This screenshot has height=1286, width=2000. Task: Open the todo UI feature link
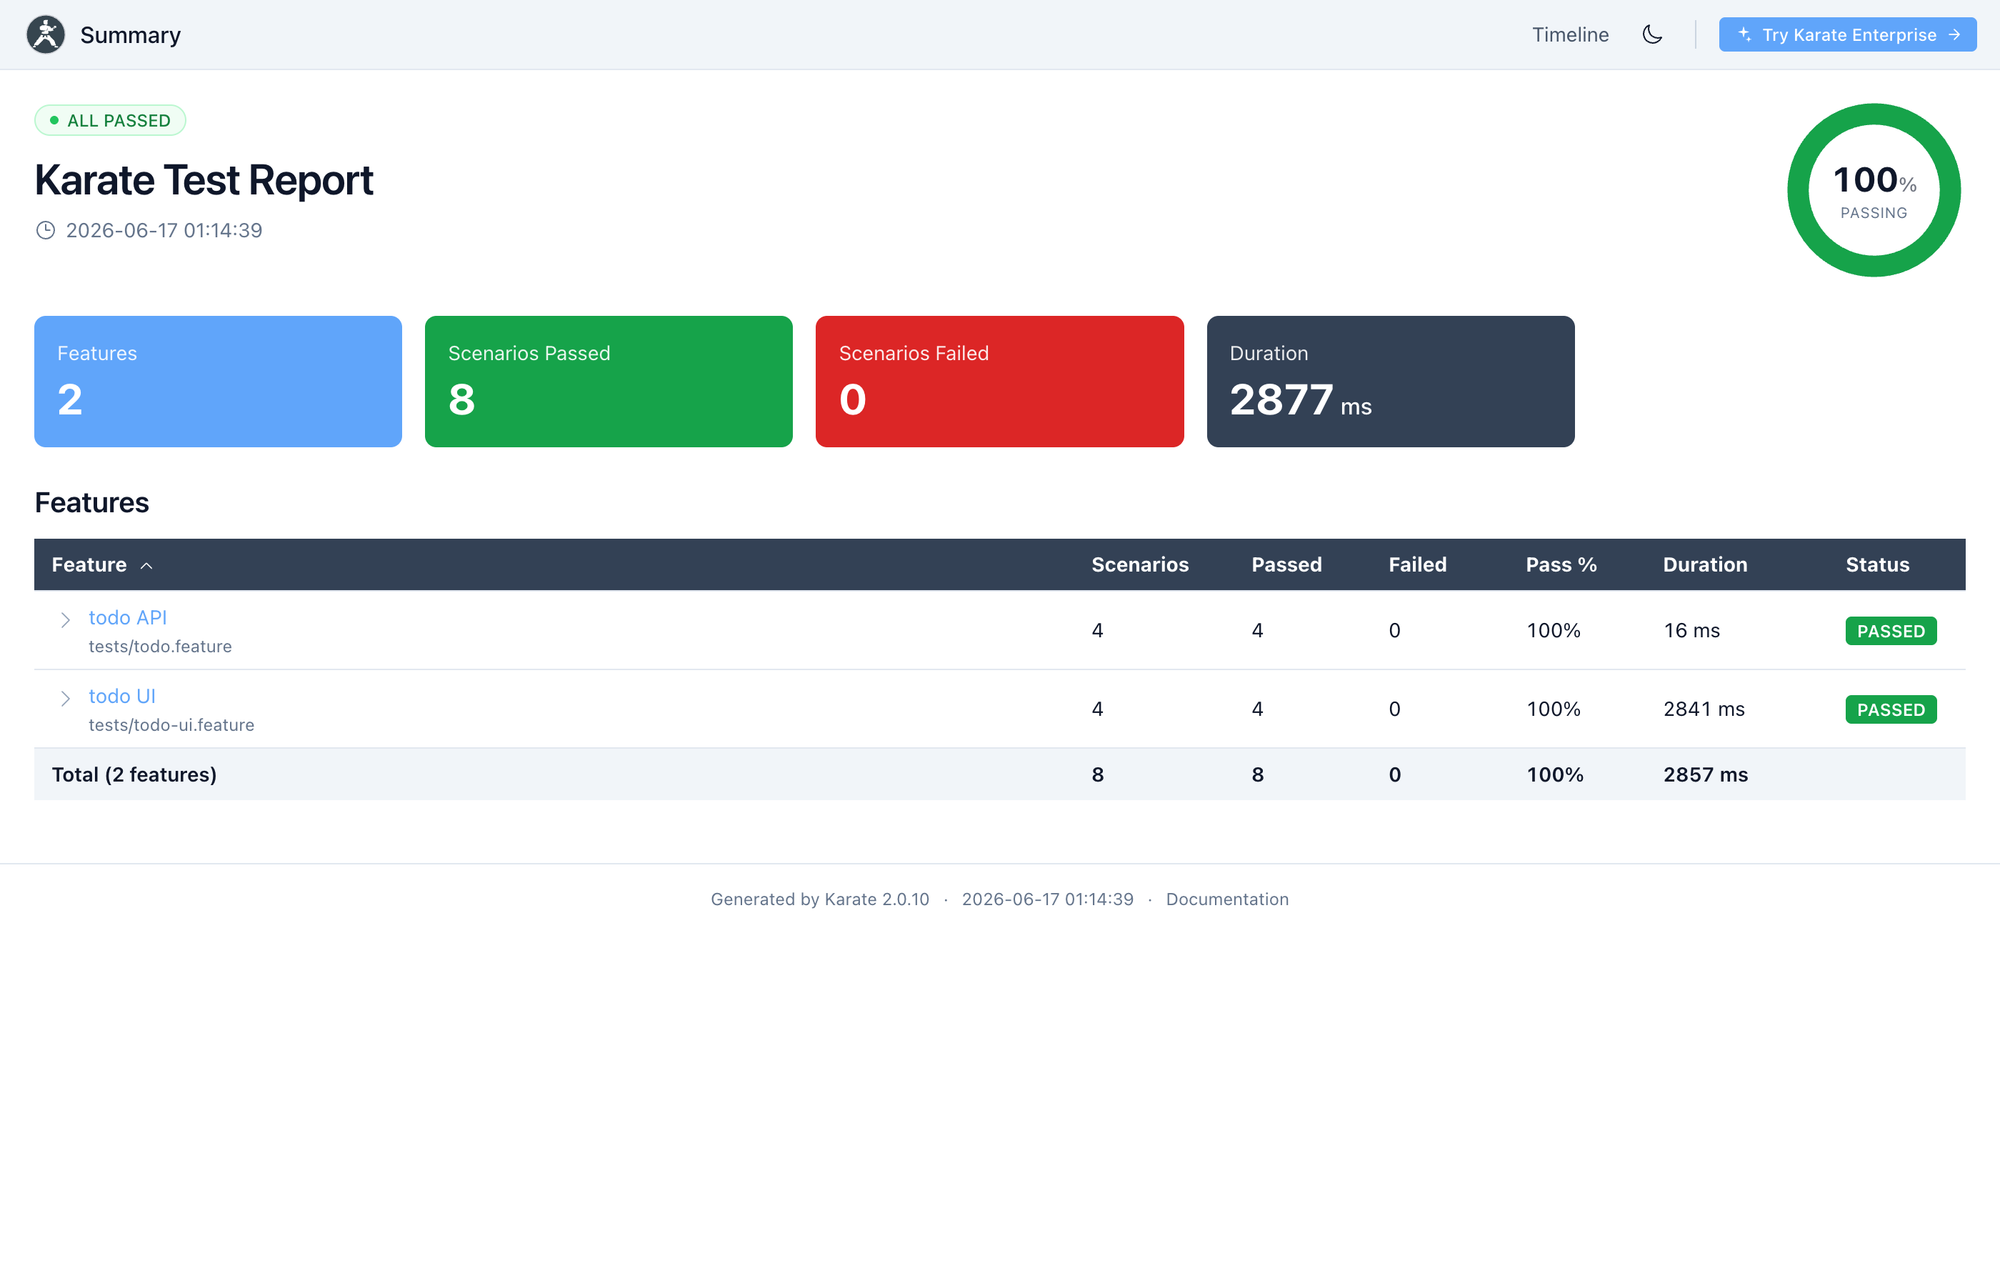point(122,696)
